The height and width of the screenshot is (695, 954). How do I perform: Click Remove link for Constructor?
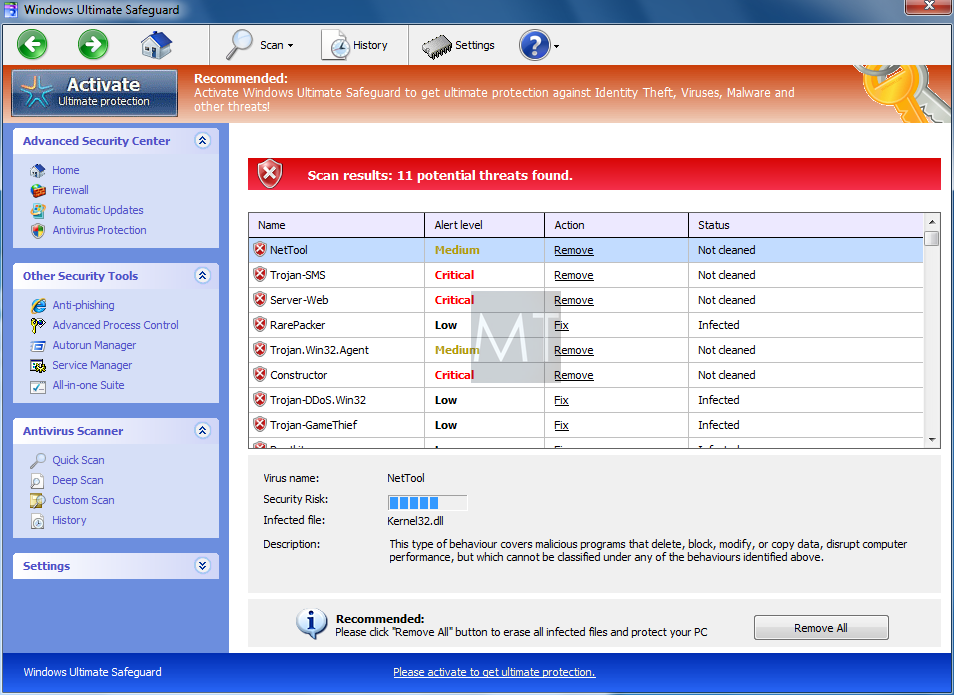574,375
